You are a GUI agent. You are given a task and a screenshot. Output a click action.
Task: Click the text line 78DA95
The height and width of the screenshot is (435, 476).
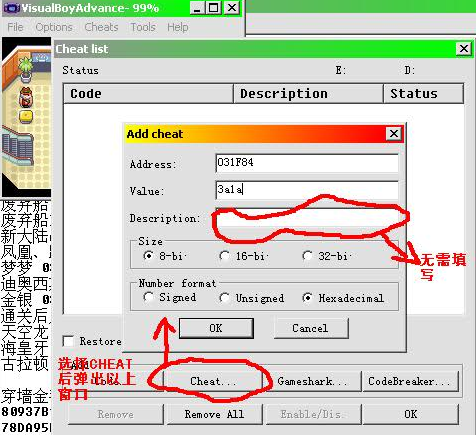(26, 427)
